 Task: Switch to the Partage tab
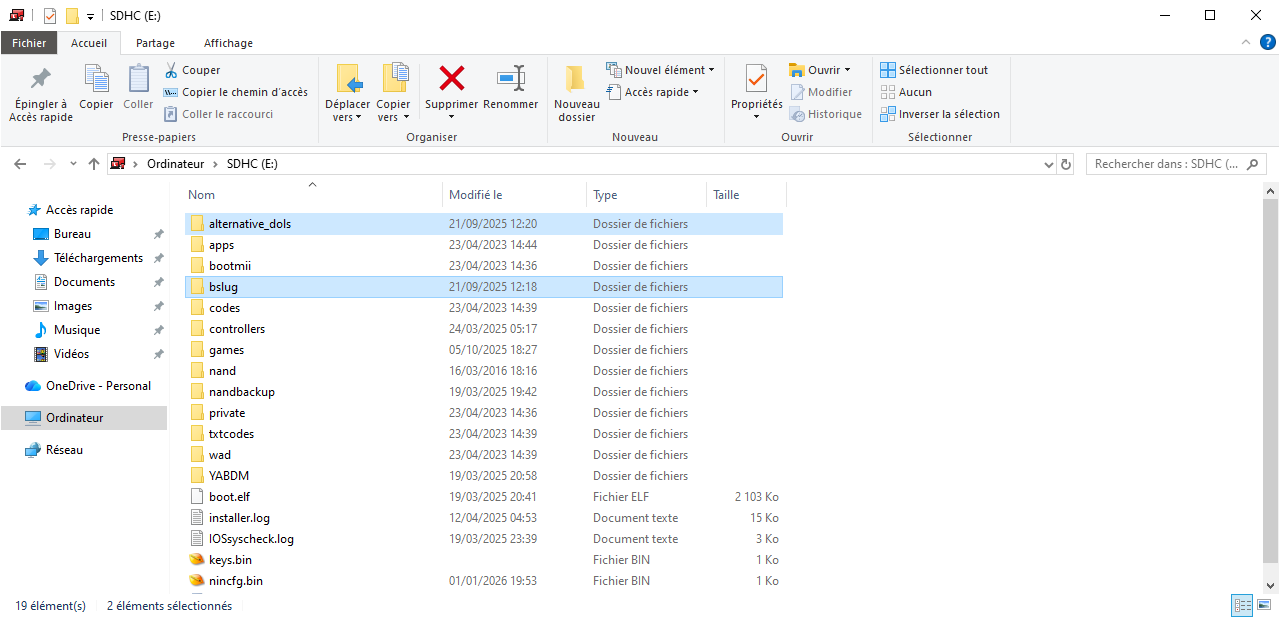[155, 43]
